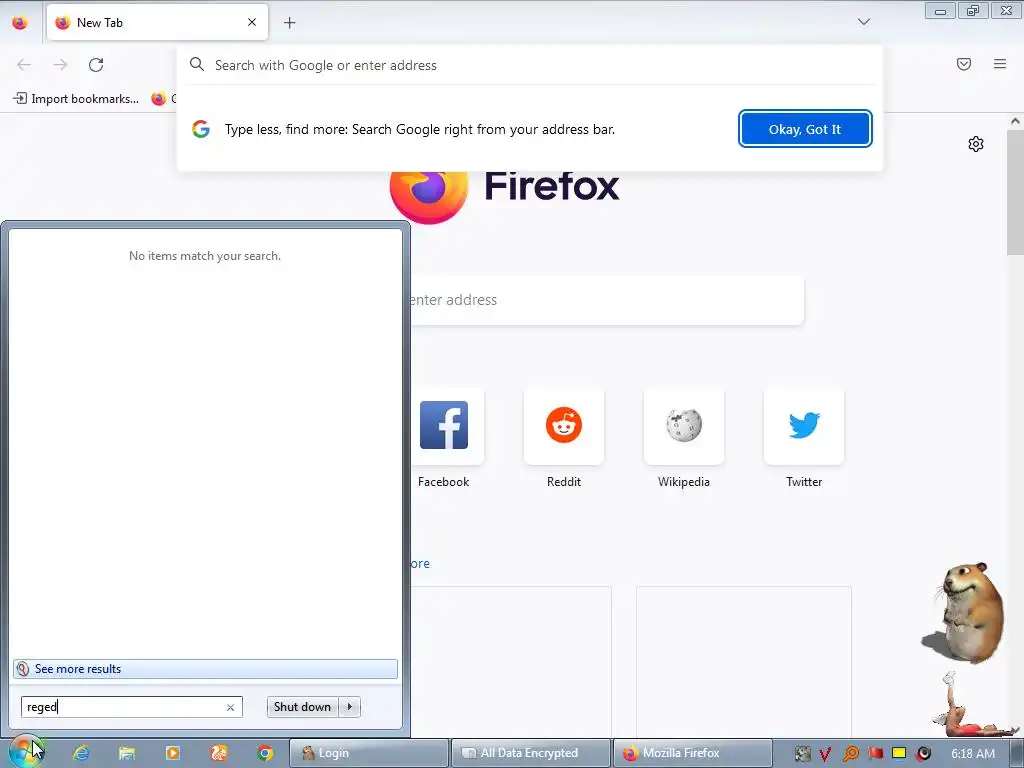1024x768 pixels.
Task: Click the Firefox icon left of tabs
Action: [x=20, y=22]
